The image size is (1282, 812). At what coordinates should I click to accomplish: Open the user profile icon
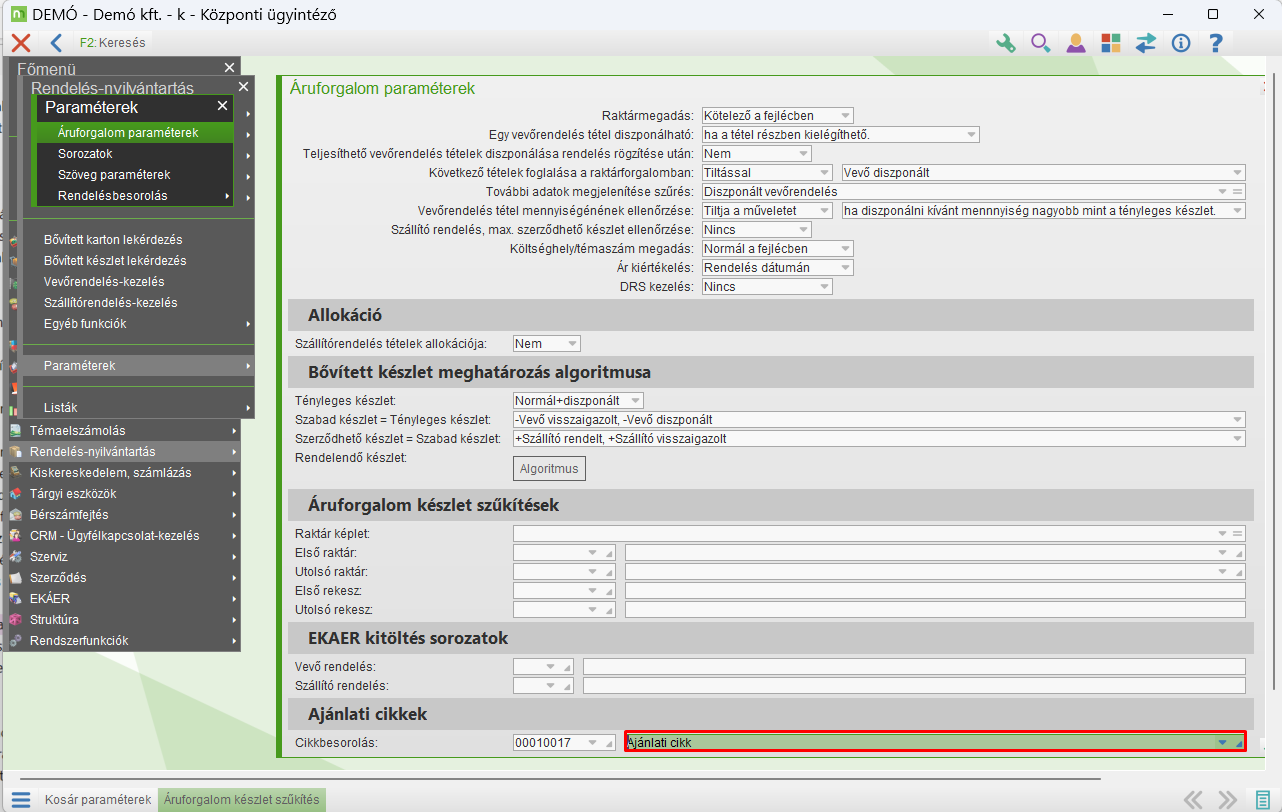[x=1076, y=43]
